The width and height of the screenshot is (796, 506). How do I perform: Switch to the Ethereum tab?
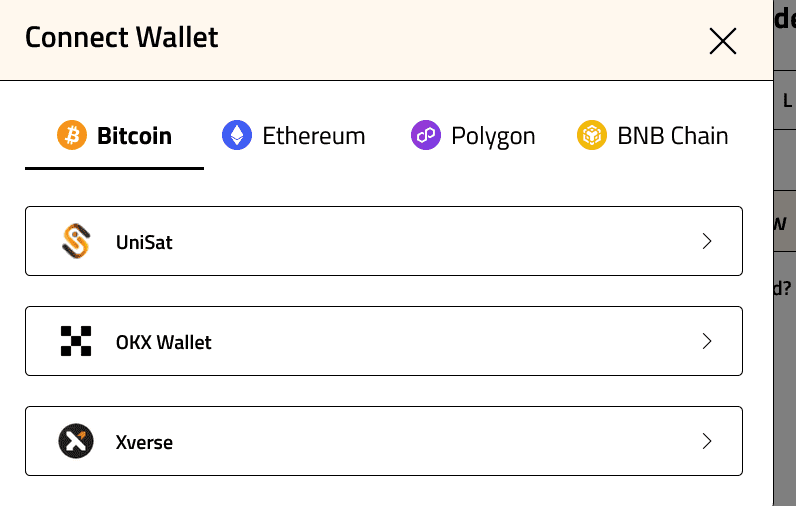pos(313,136)
